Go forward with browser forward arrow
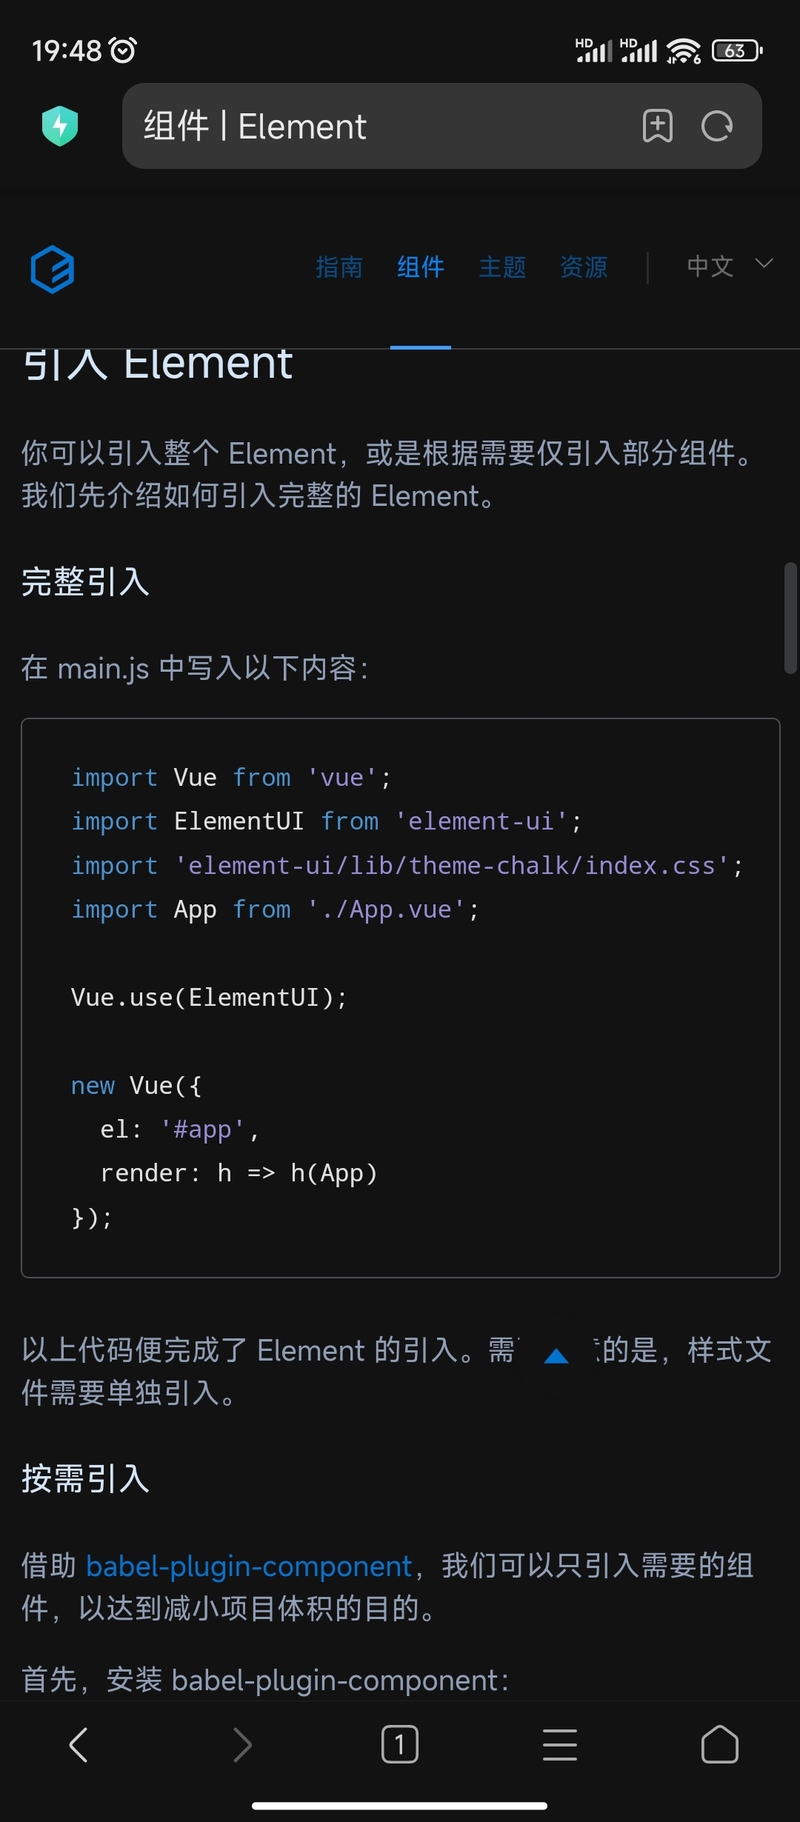The height and width of the screenshot is (1822, 800). [x=241, y=1745]
